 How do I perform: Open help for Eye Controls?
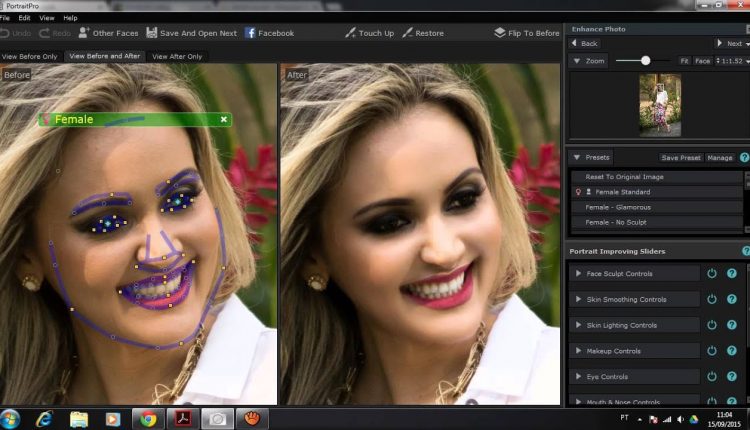point(732,376)
